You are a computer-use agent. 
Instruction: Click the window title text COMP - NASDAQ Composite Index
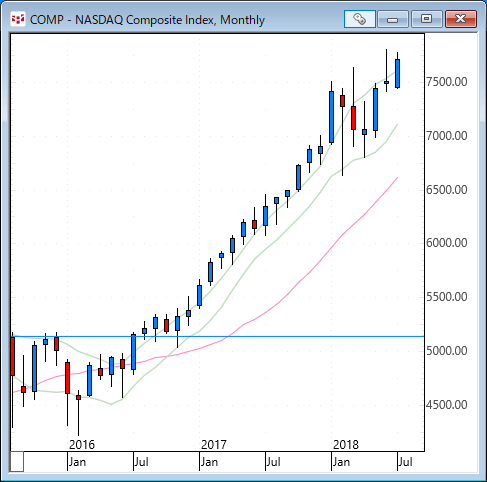click(122, 20)
